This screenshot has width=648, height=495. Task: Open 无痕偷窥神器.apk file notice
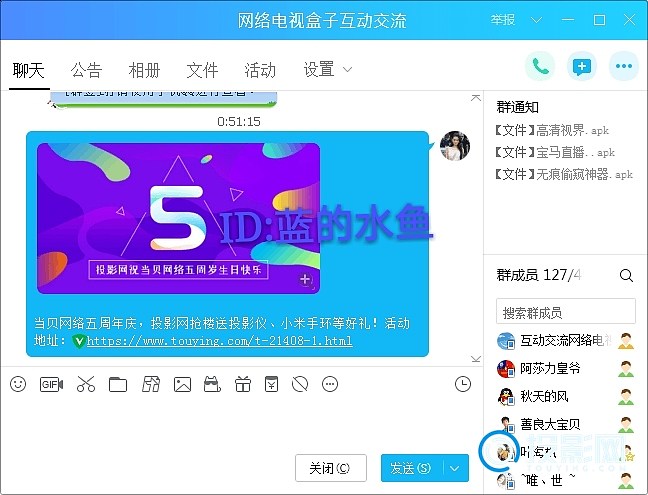click(x=564, y=174)
